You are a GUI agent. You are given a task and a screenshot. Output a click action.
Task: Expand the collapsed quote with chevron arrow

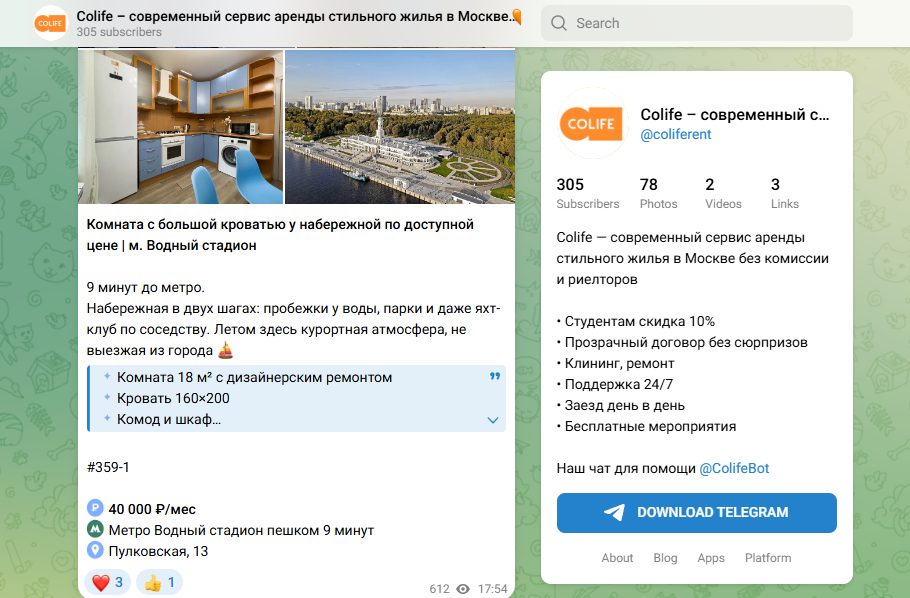(493, 420)
